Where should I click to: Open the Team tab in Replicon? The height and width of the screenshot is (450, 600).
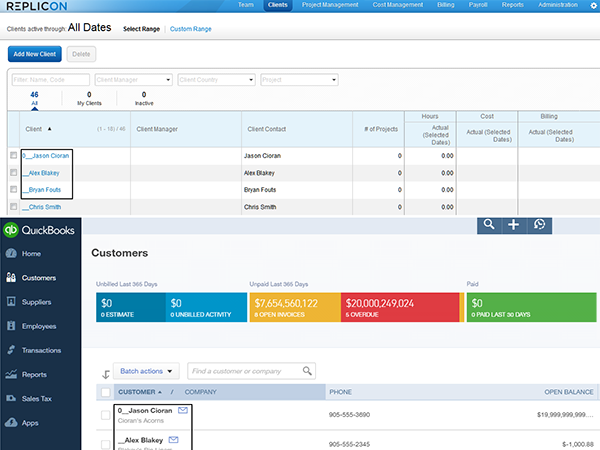[x=246, y=5]
